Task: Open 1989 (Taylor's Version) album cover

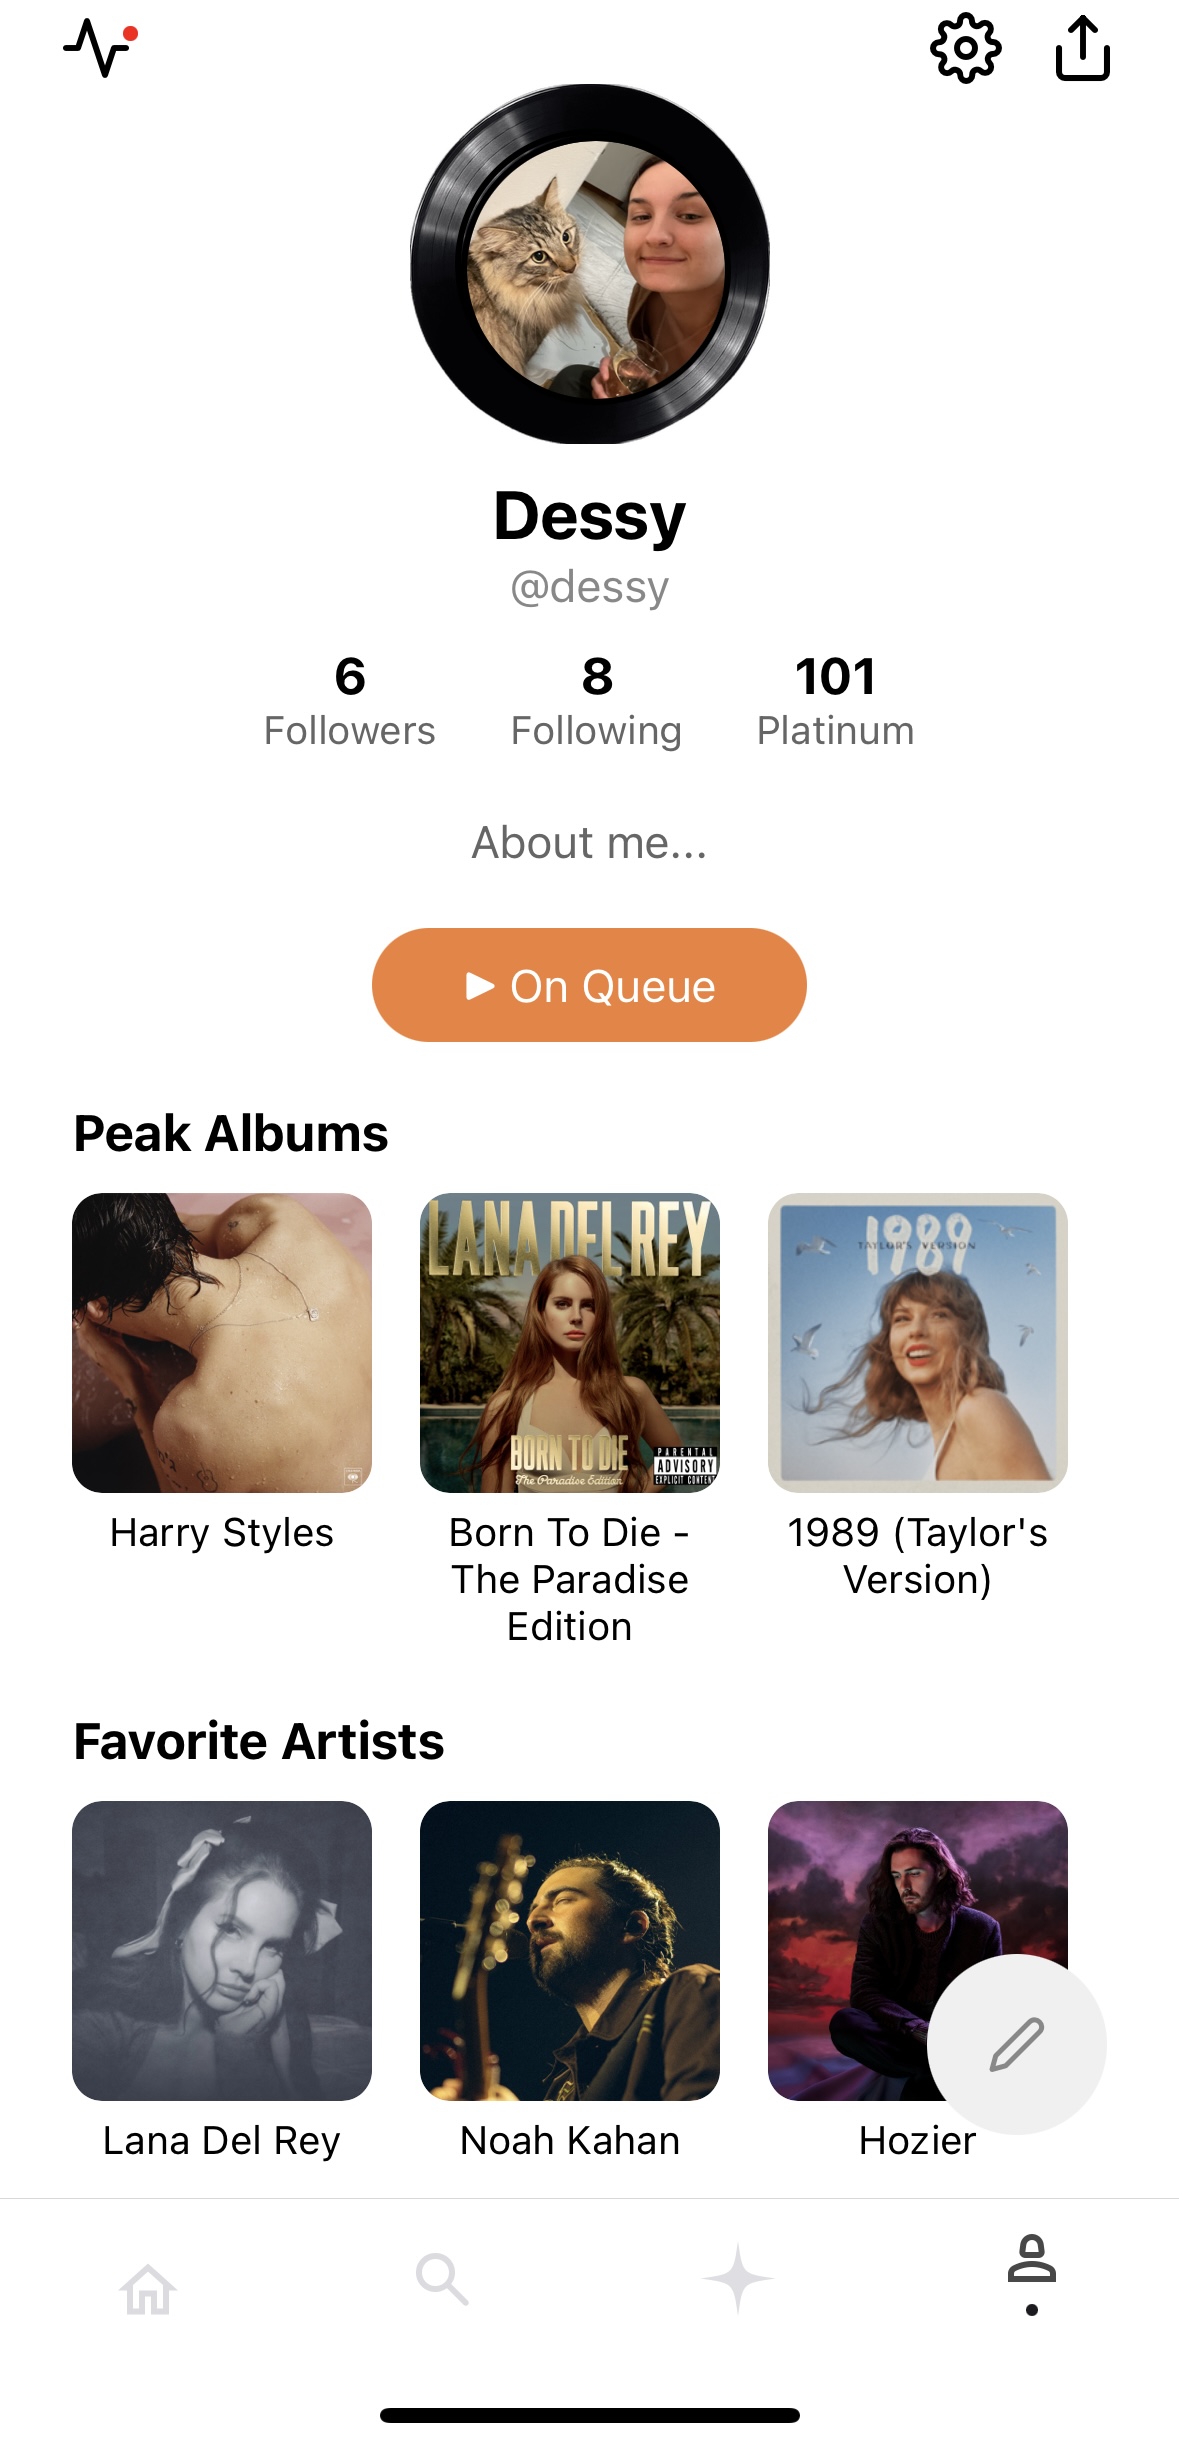Action: [x=918, y=1343]
